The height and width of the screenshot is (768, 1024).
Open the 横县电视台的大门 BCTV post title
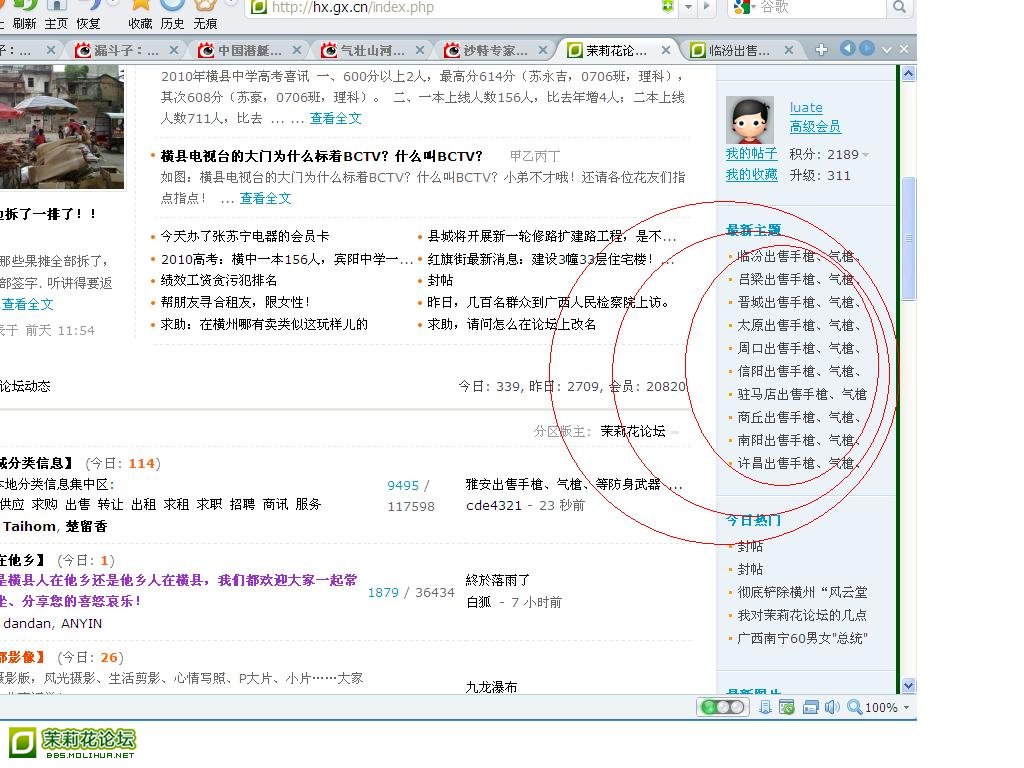coord(321,156)
